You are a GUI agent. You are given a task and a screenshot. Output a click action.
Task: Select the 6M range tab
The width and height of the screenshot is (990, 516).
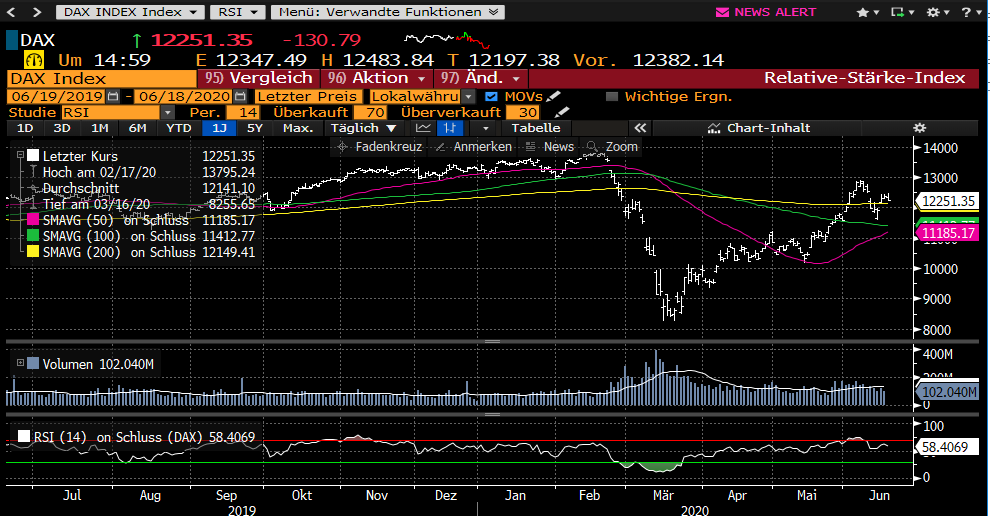(x=138, y=128)
